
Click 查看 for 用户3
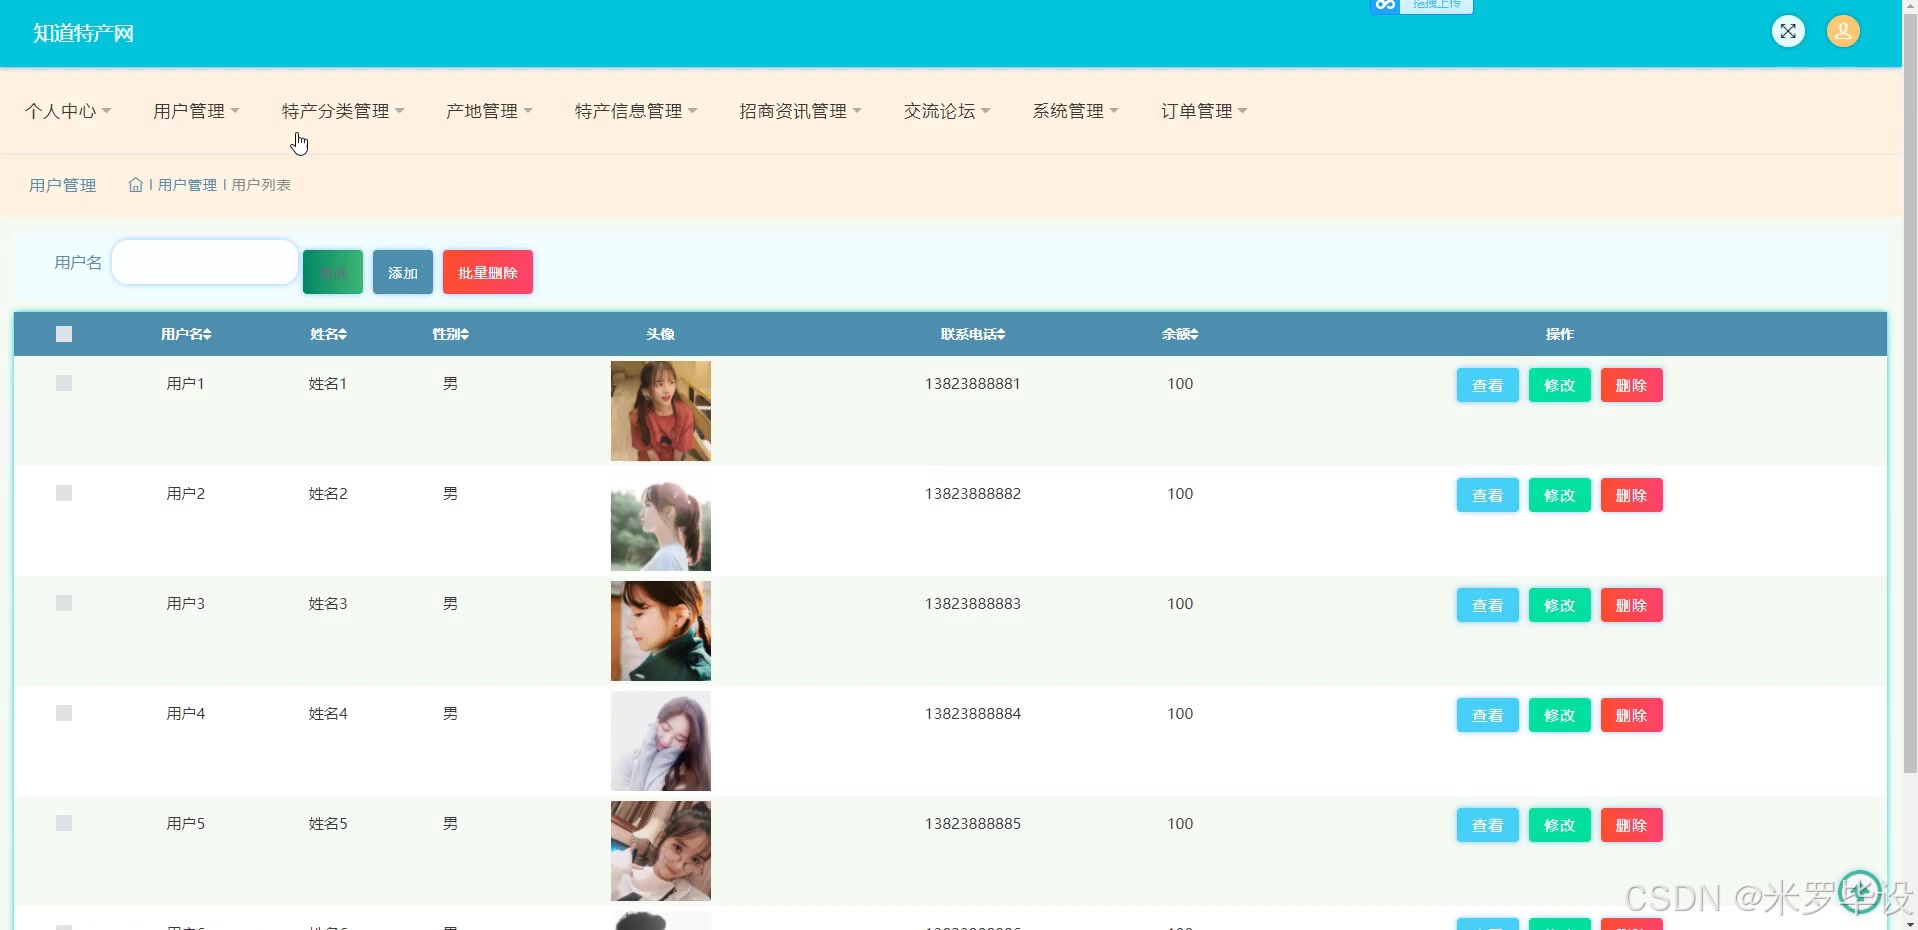(1487, 605)
